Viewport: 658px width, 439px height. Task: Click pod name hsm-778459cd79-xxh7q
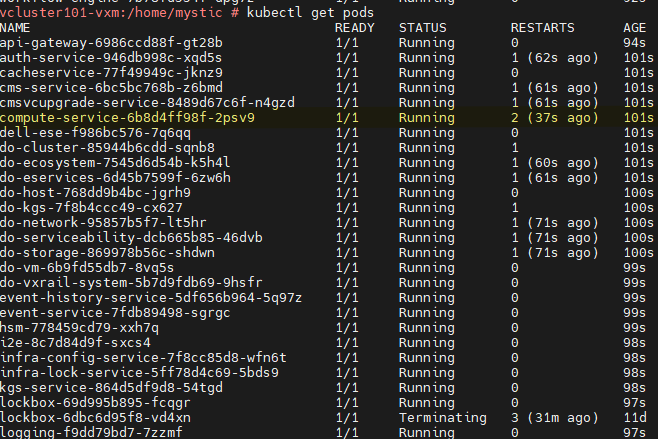(x=79, y=328)
